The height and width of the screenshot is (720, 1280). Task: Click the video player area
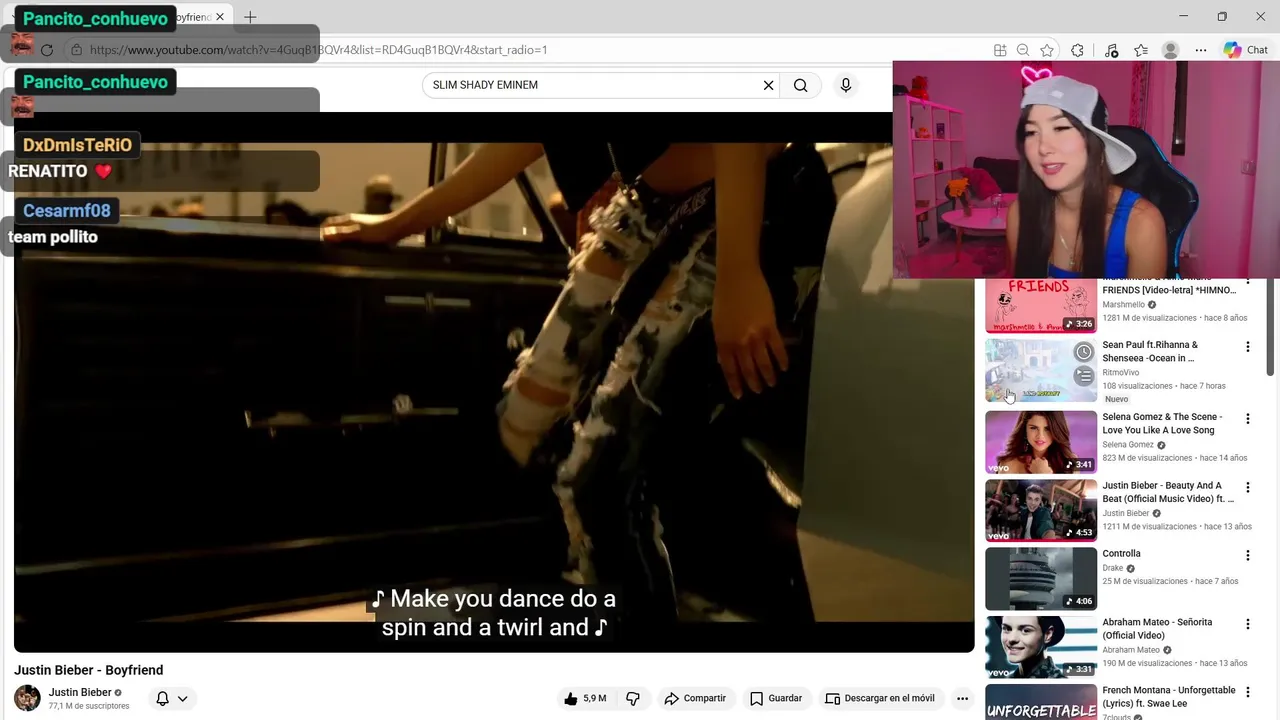[x=494, y=382]
